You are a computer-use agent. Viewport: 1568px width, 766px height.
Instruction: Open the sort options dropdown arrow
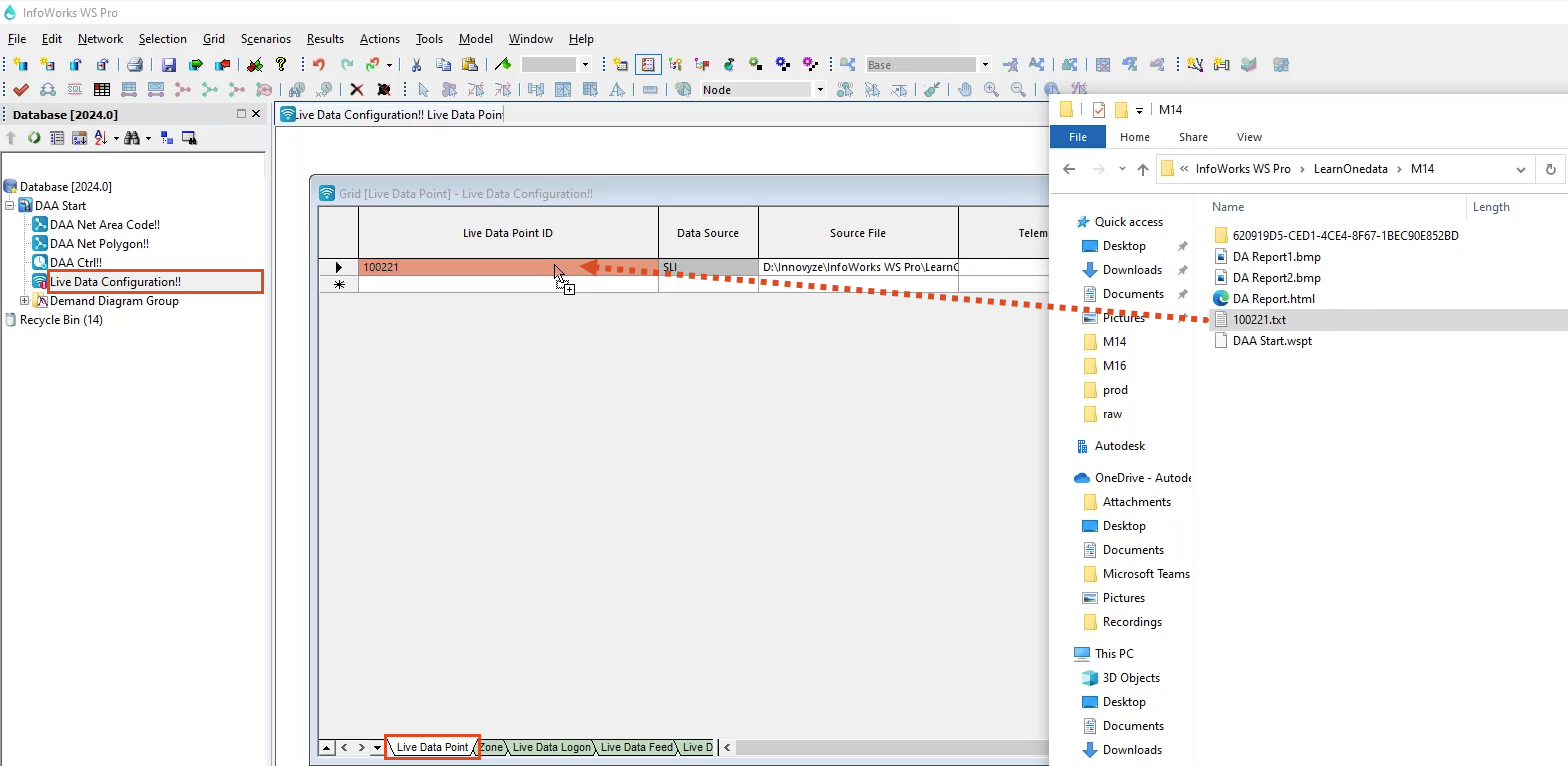click(x=115, y=138)
